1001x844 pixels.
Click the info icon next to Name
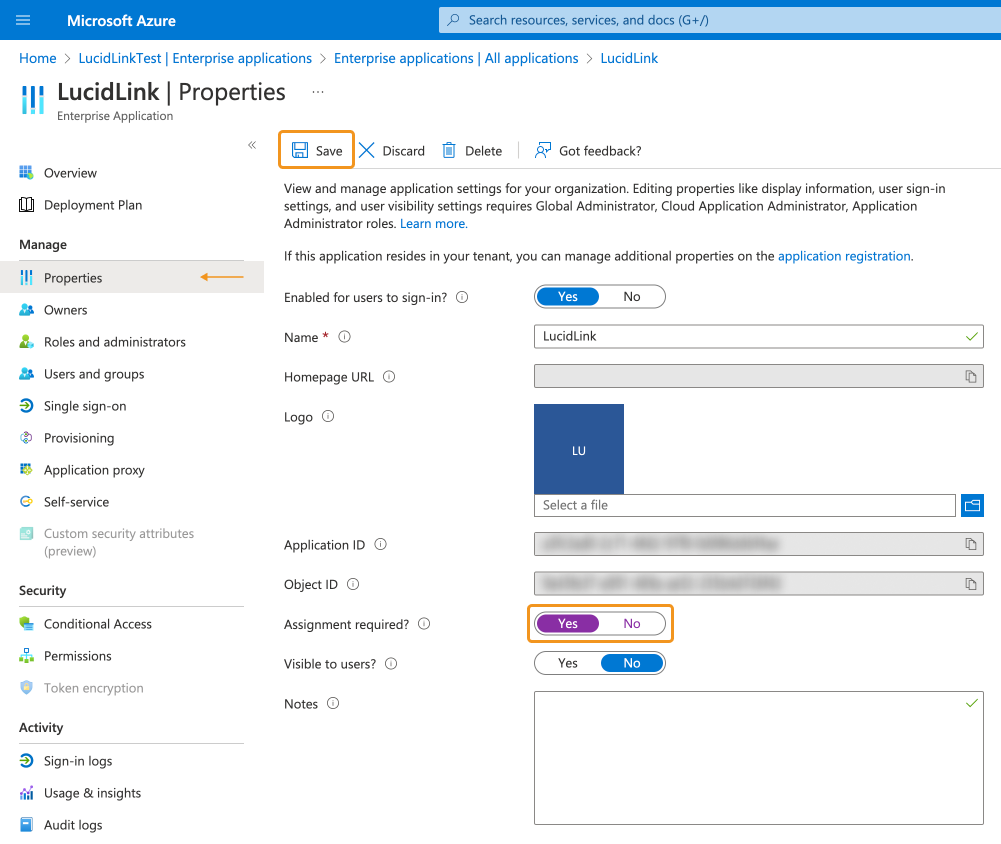[345, 336]
